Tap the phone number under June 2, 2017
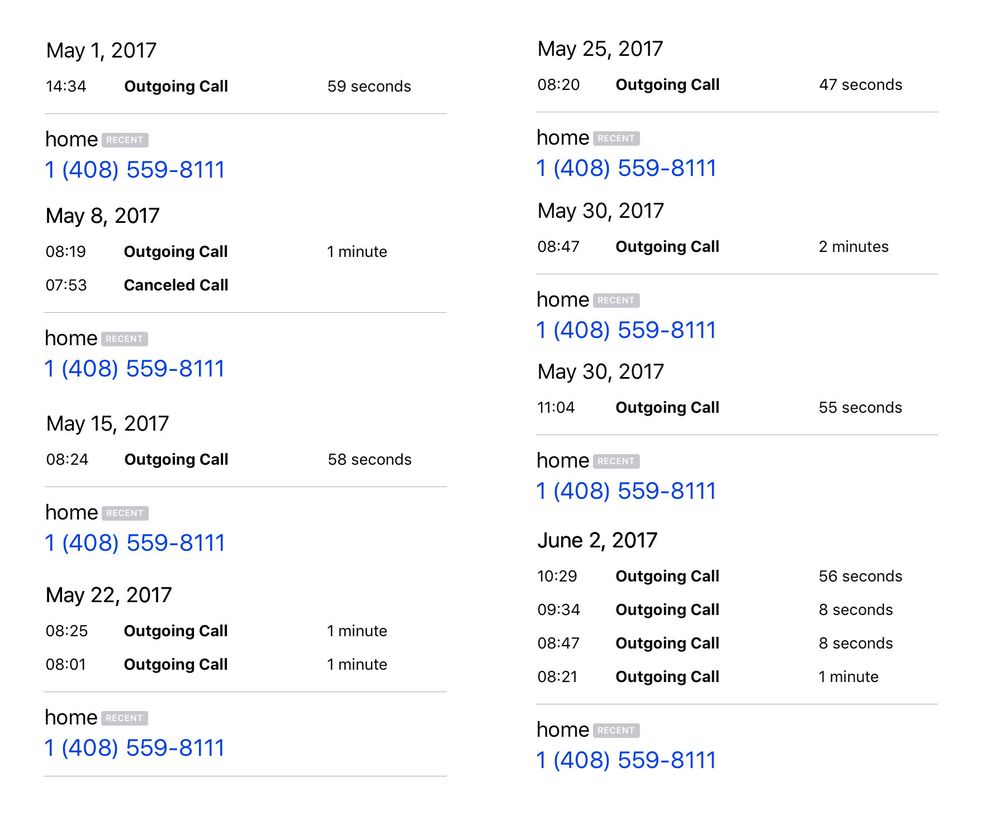 (626, 760)
